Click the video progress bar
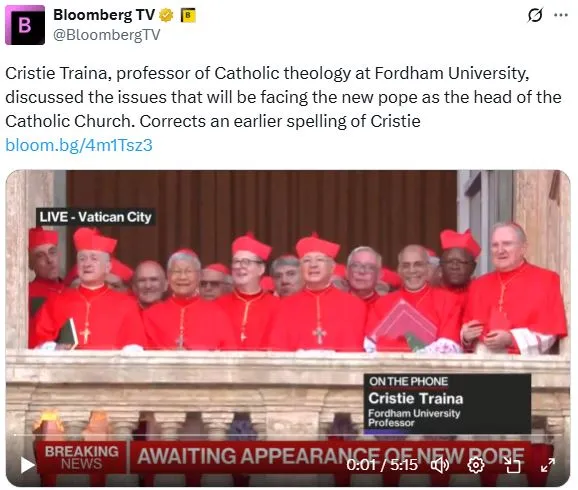 point(288,435)
